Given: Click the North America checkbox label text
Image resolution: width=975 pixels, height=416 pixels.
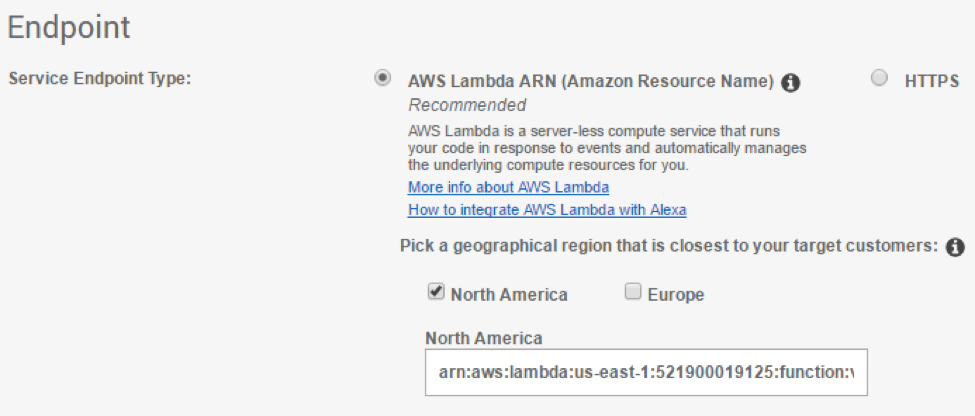Looking at the screenshot, I should coord(509,295).
